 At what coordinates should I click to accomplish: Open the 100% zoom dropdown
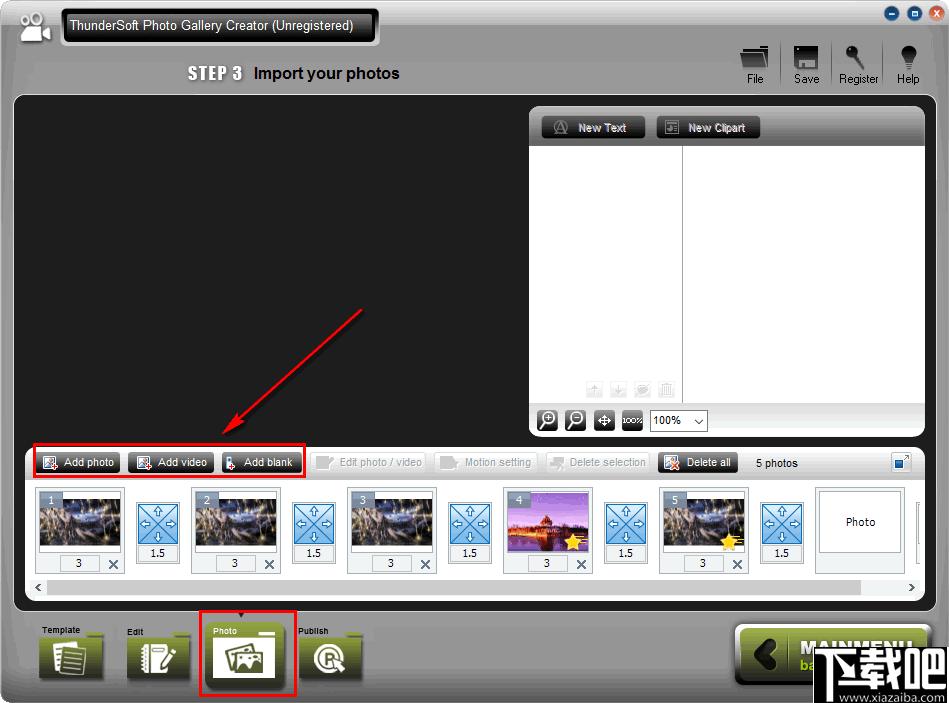click(678, 420)
